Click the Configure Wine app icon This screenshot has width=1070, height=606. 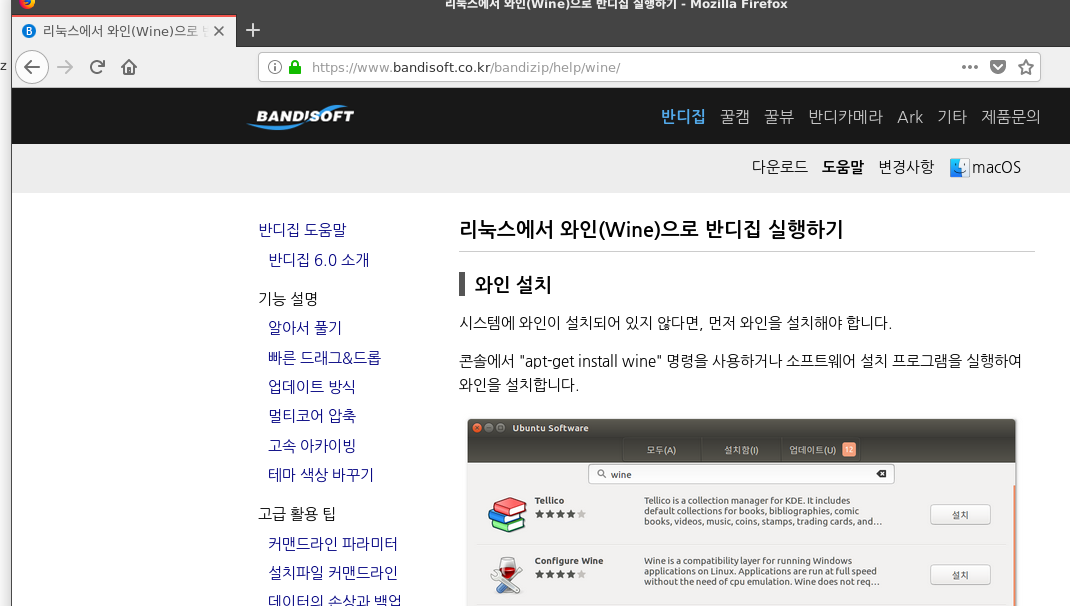507,574
